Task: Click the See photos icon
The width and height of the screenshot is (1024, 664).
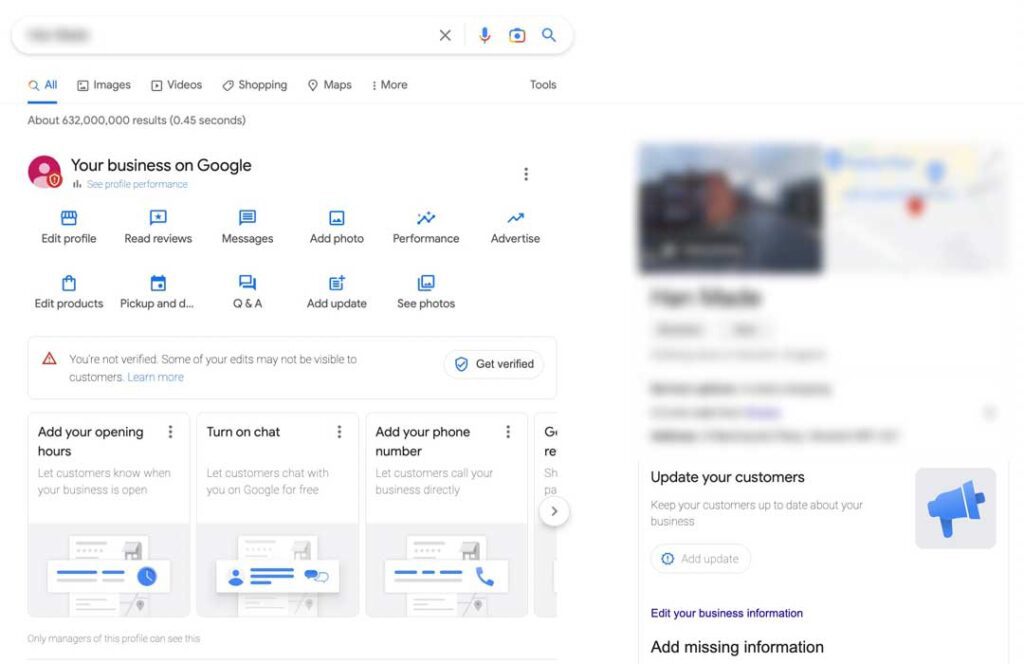Action: pos(426,283)
